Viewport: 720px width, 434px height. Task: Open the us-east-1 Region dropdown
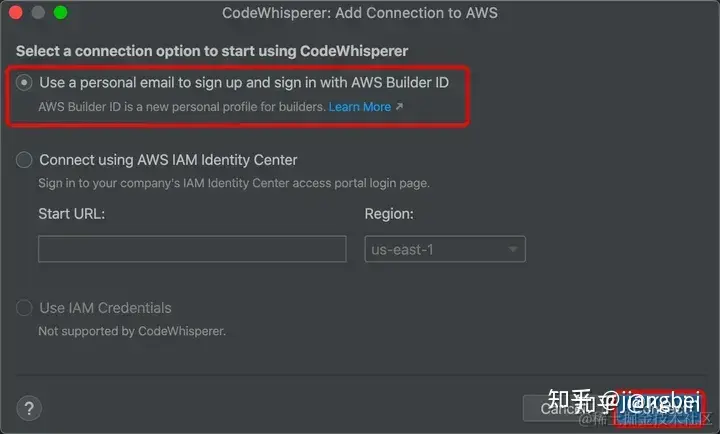point(444,249)
